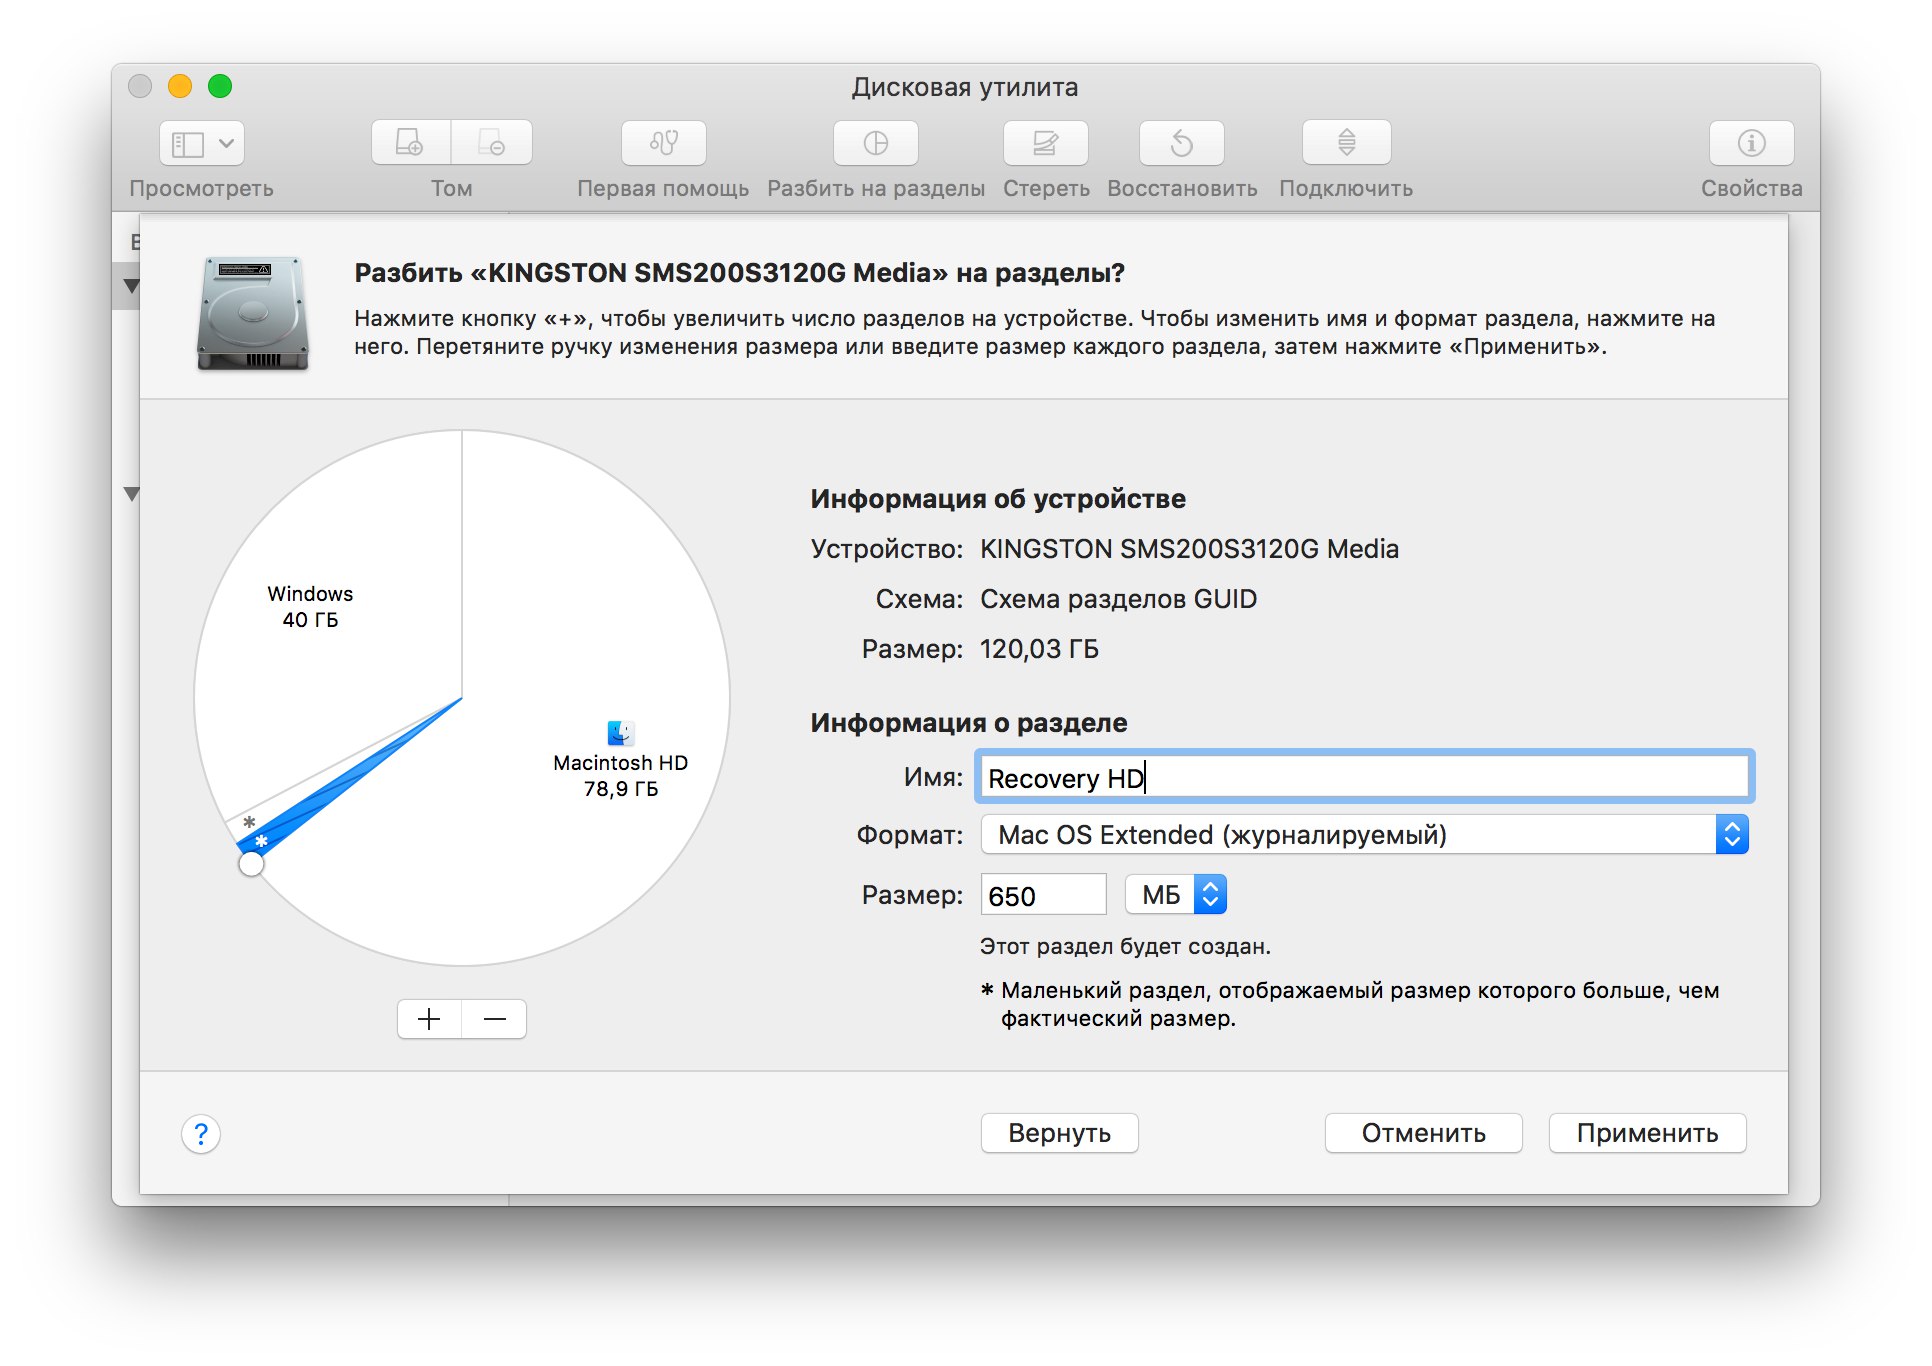Click the Восстановить toolbar label
The height and width of the screenshot is (1366, 1932).
pyautogui.click(x=1182, y=188)
